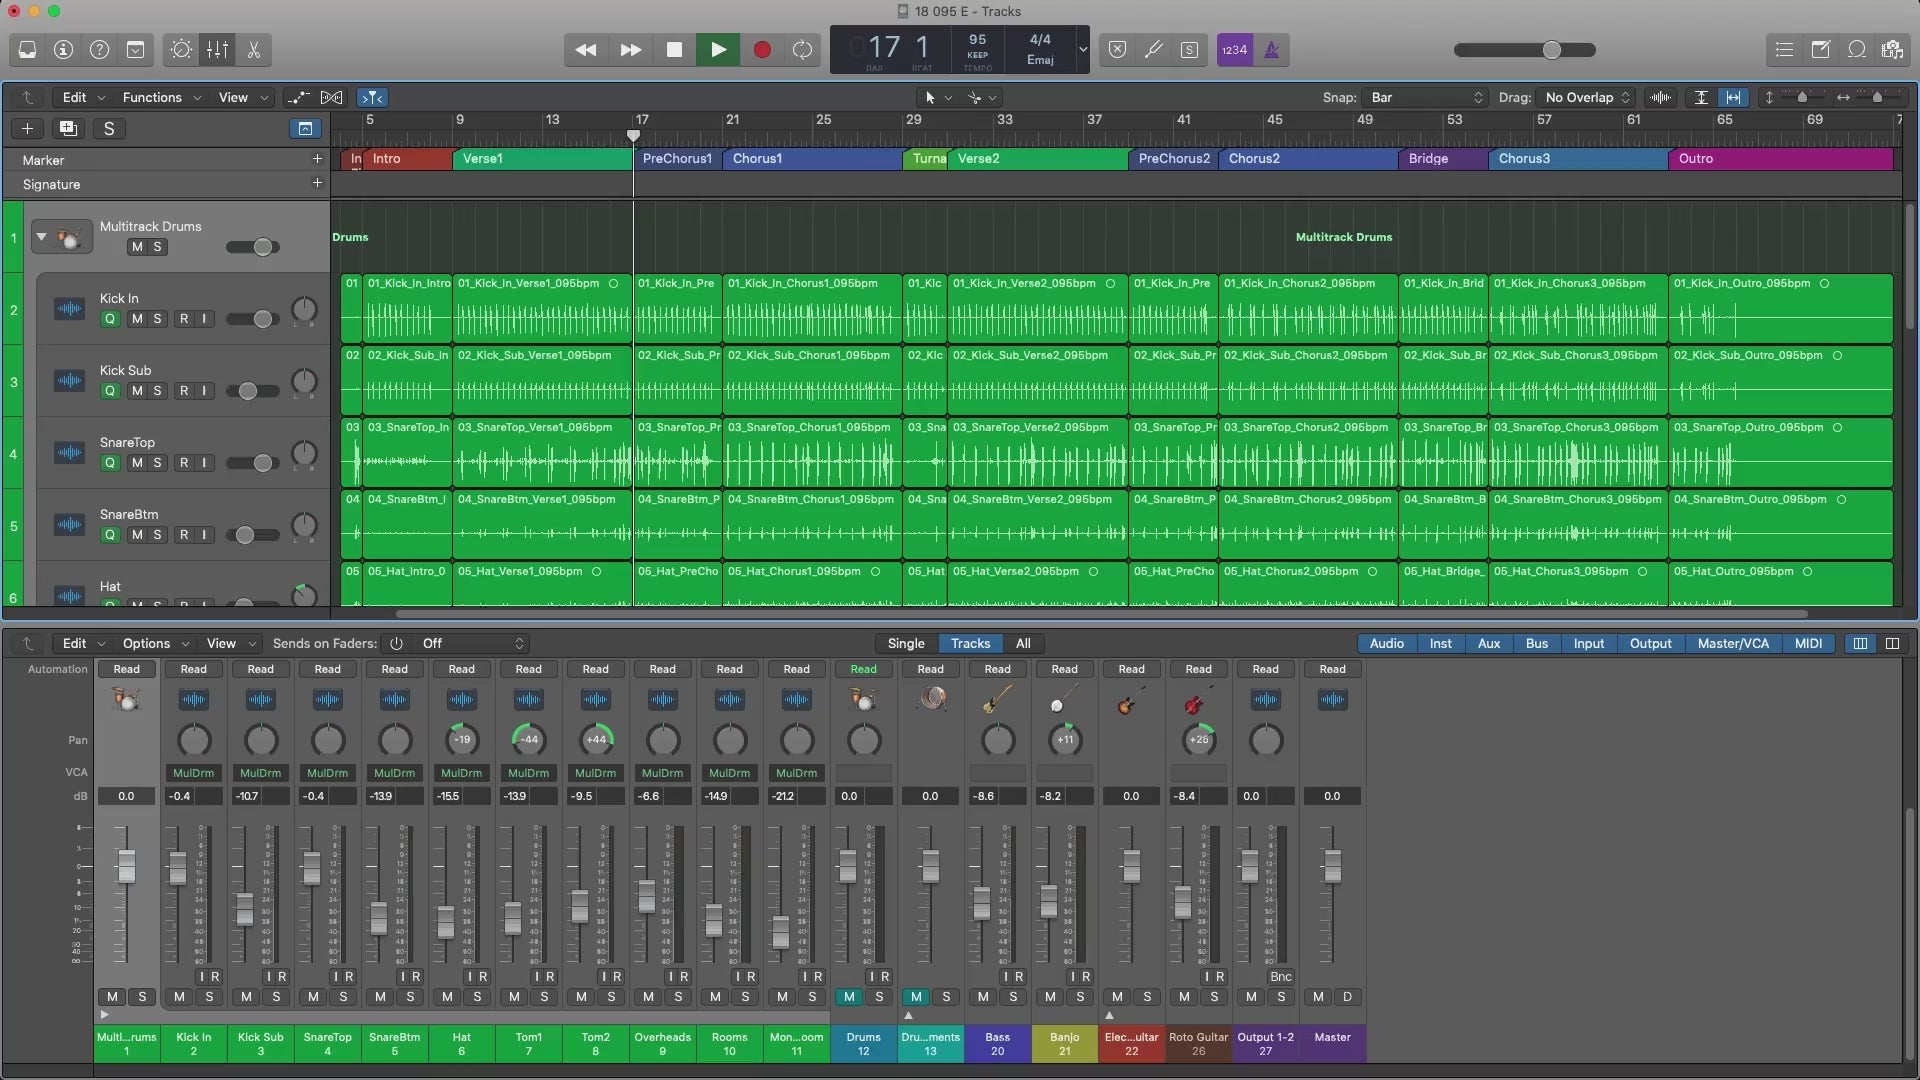Toggle the Metronome click
Screen dimensions: 1920x1080
pyautogui.click(x=1271, y=49)
